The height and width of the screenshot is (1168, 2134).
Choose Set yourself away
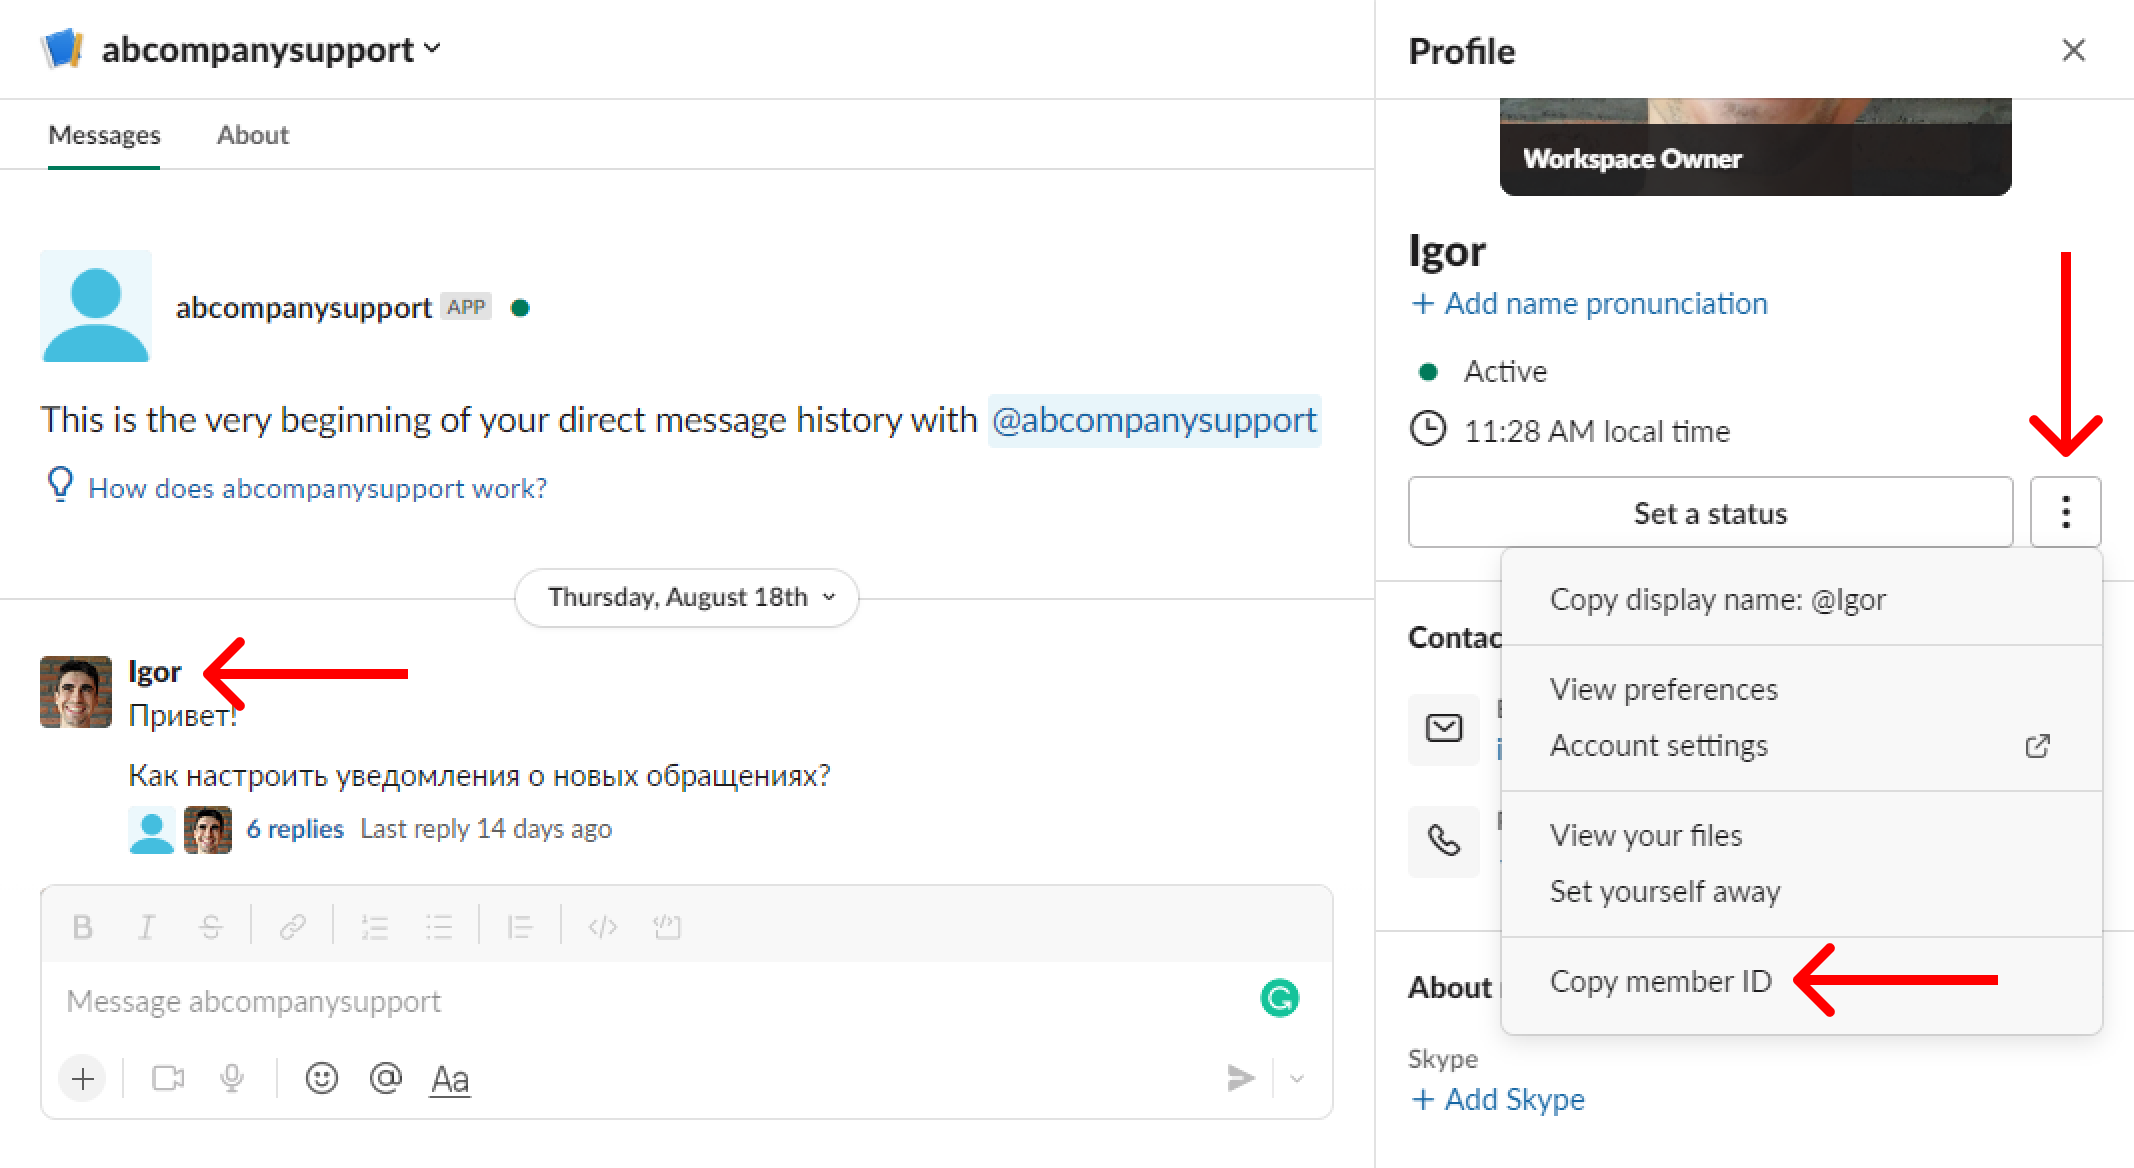tap(1802, 892)
